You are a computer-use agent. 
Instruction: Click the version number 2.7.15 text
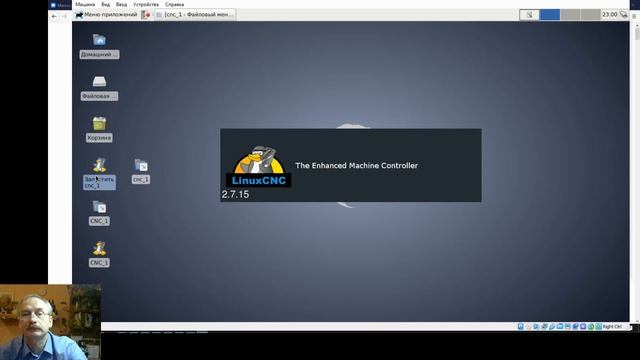pos(235,194)
